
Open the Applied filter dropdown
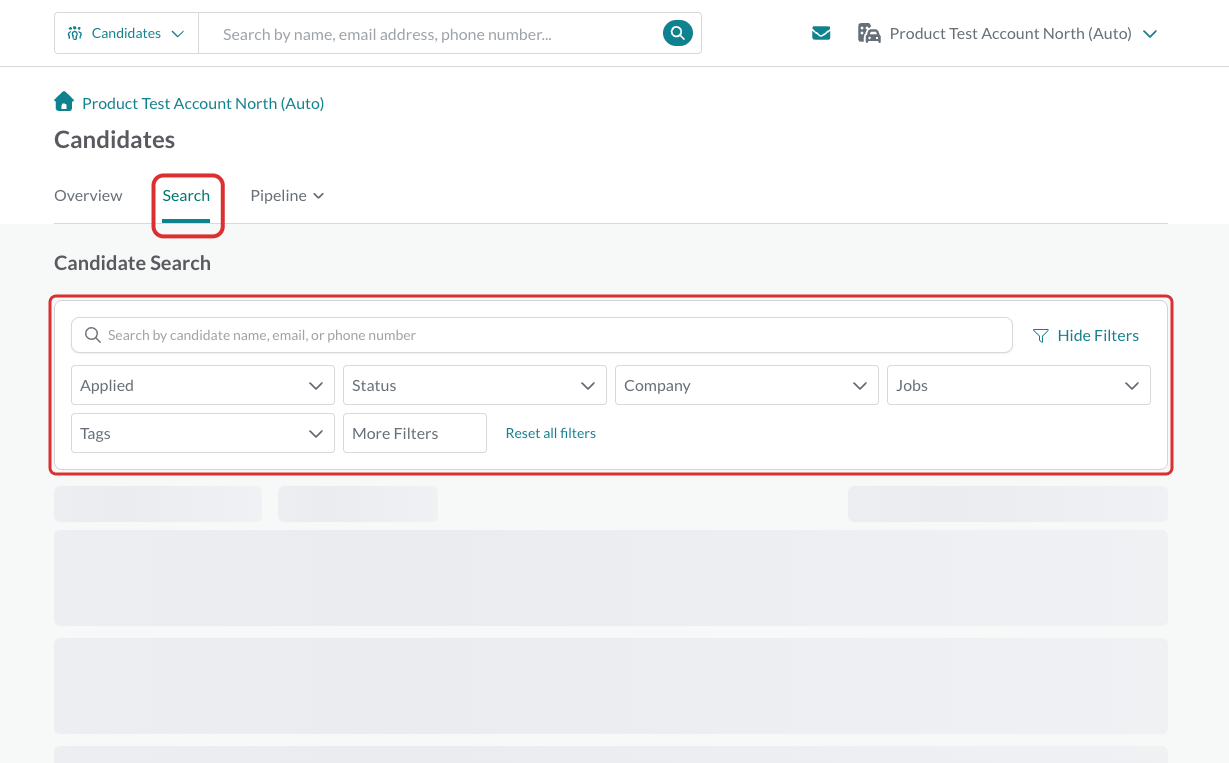(x=203, y=385)
